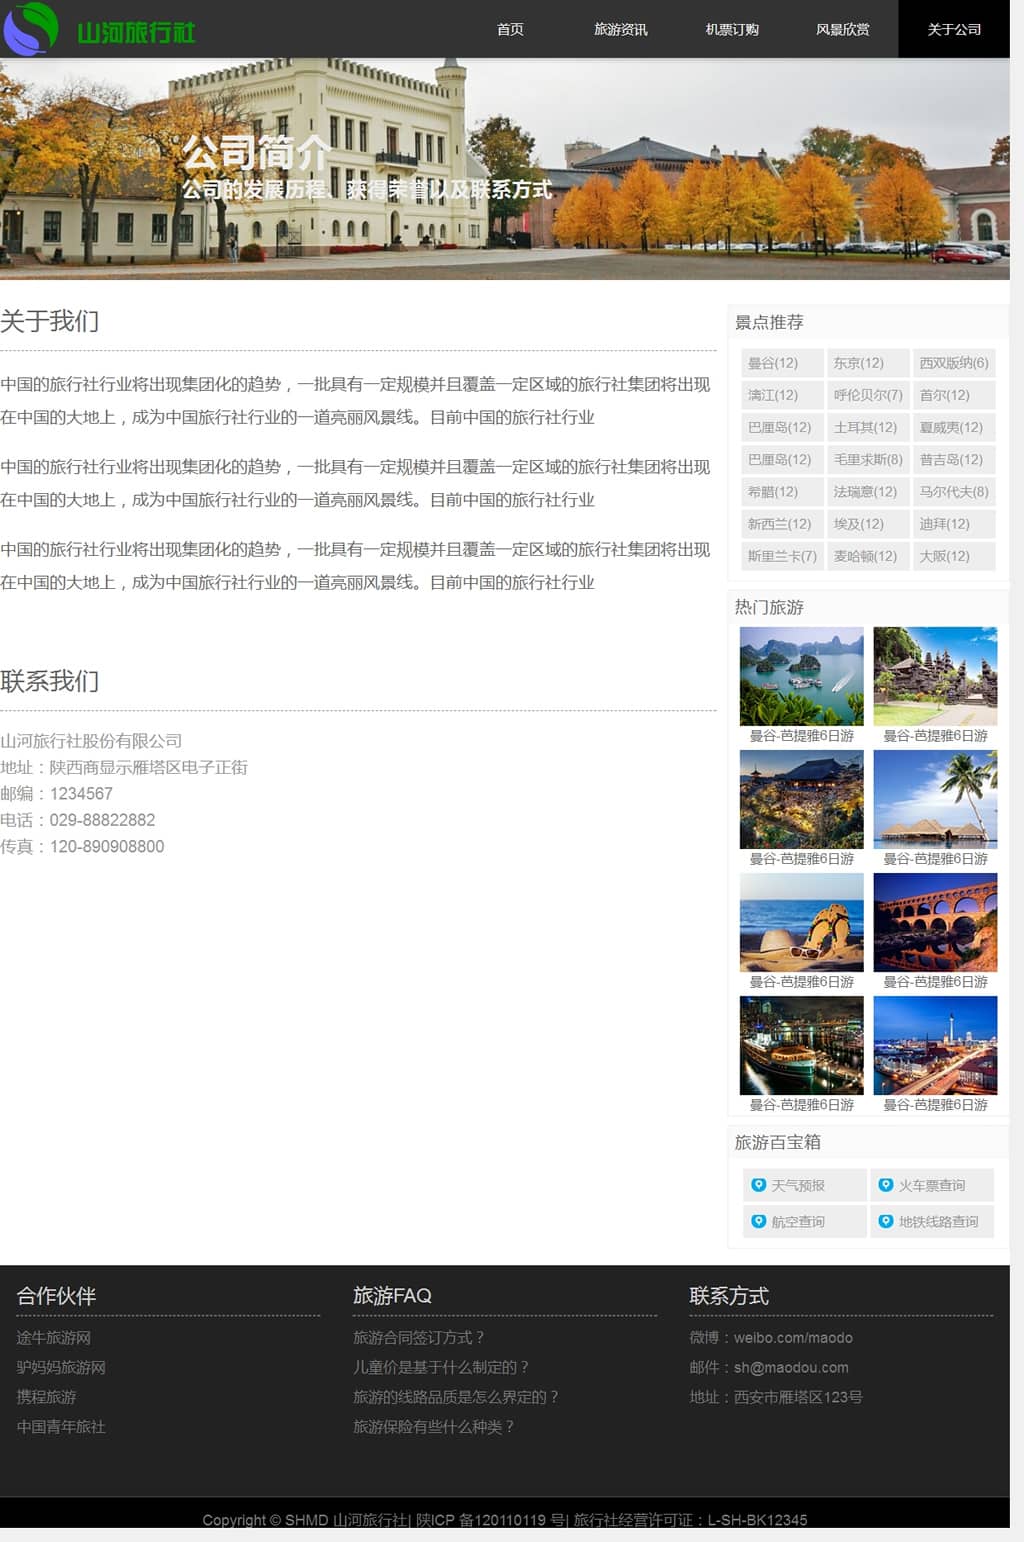
Task: Pick the 斯里兰卡(7) destination tag
Action: click(782, 556)
